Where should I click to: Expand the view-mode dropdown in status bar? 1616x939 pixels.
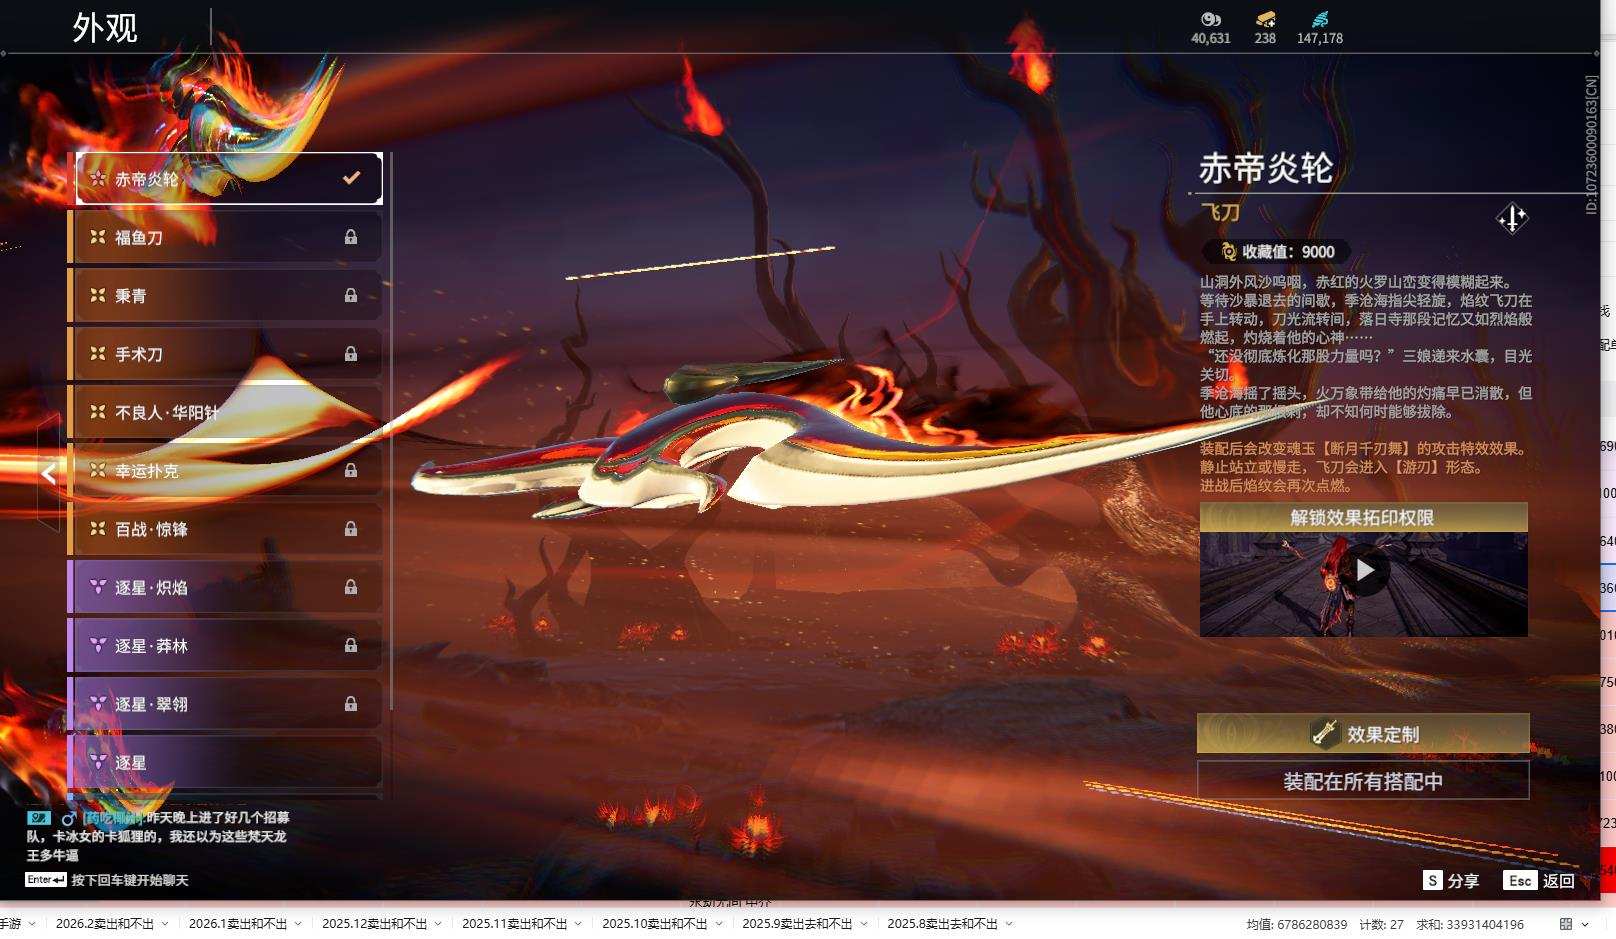click(x=1586, y=924)
